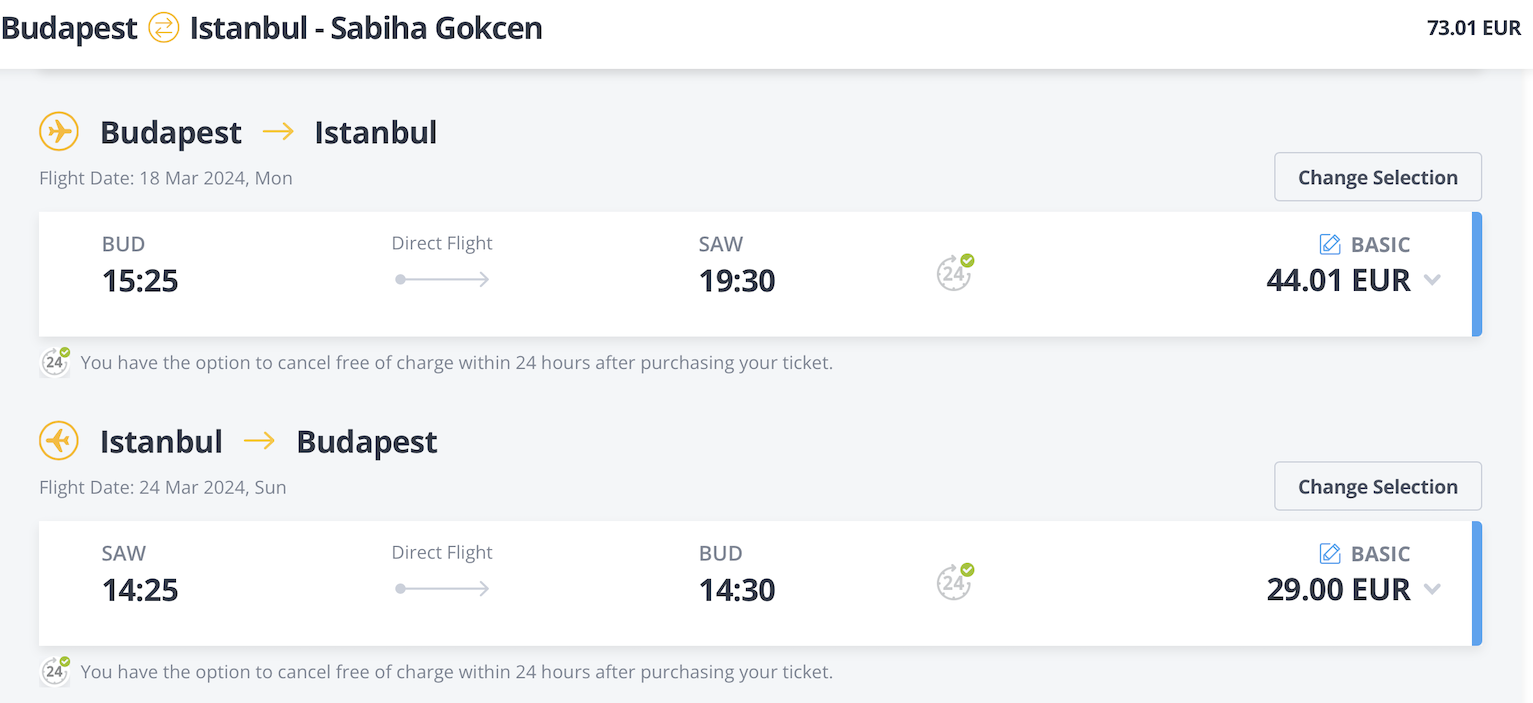This screenshot has height=703, width=1533.
Task: Click the returning plane icon beside Istanbul
Action: point(59,440)
